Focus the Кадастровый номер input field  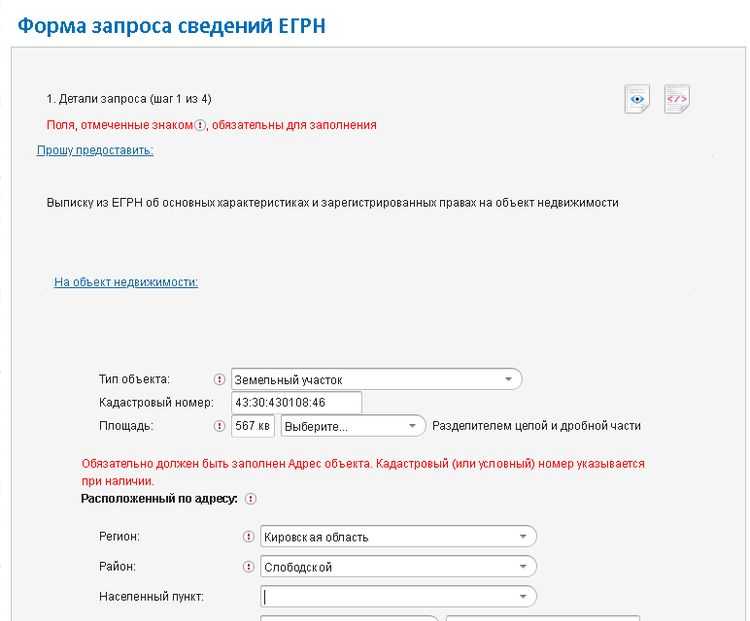pyautogui.click(x=296, y=402)
